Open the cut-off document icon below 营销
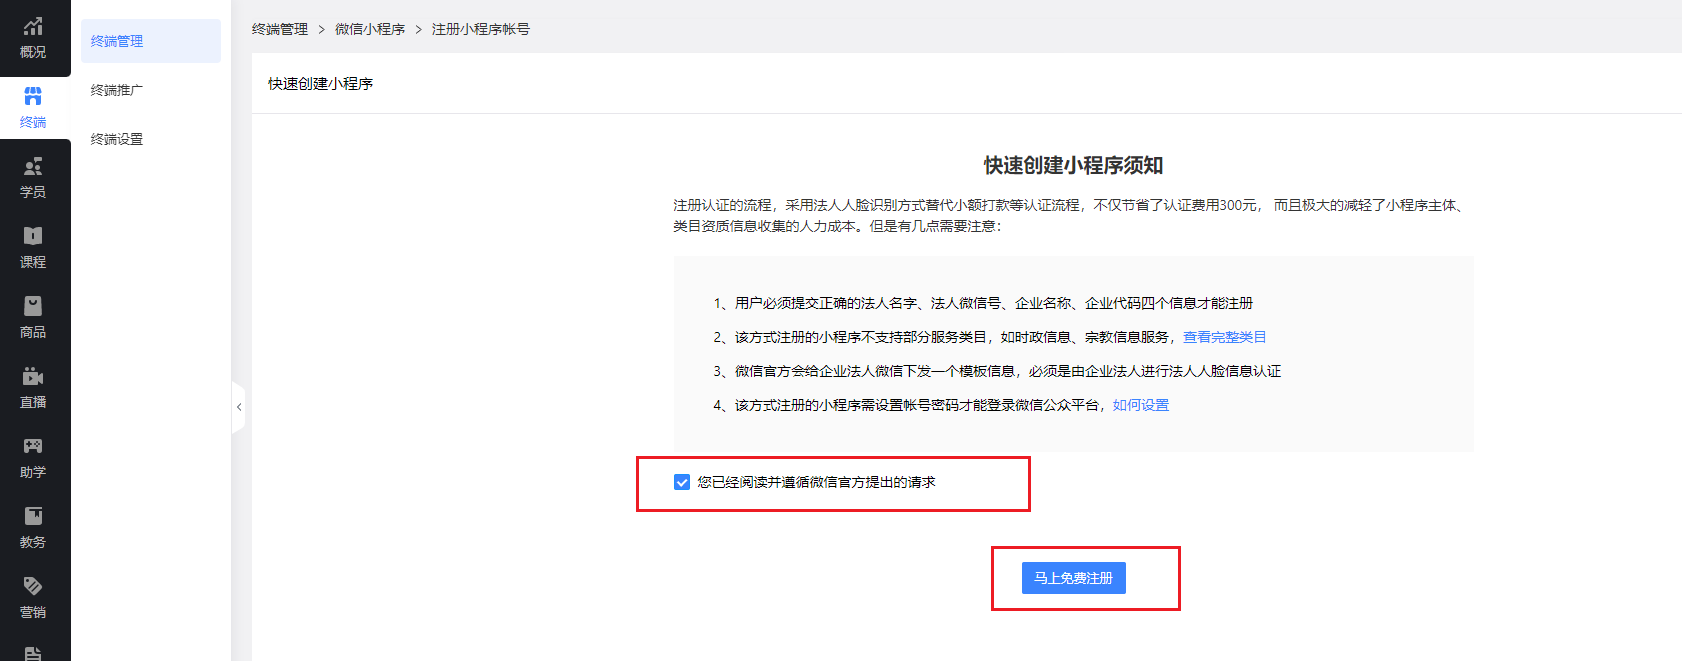 pyautogui.click(x=33, y=652)
